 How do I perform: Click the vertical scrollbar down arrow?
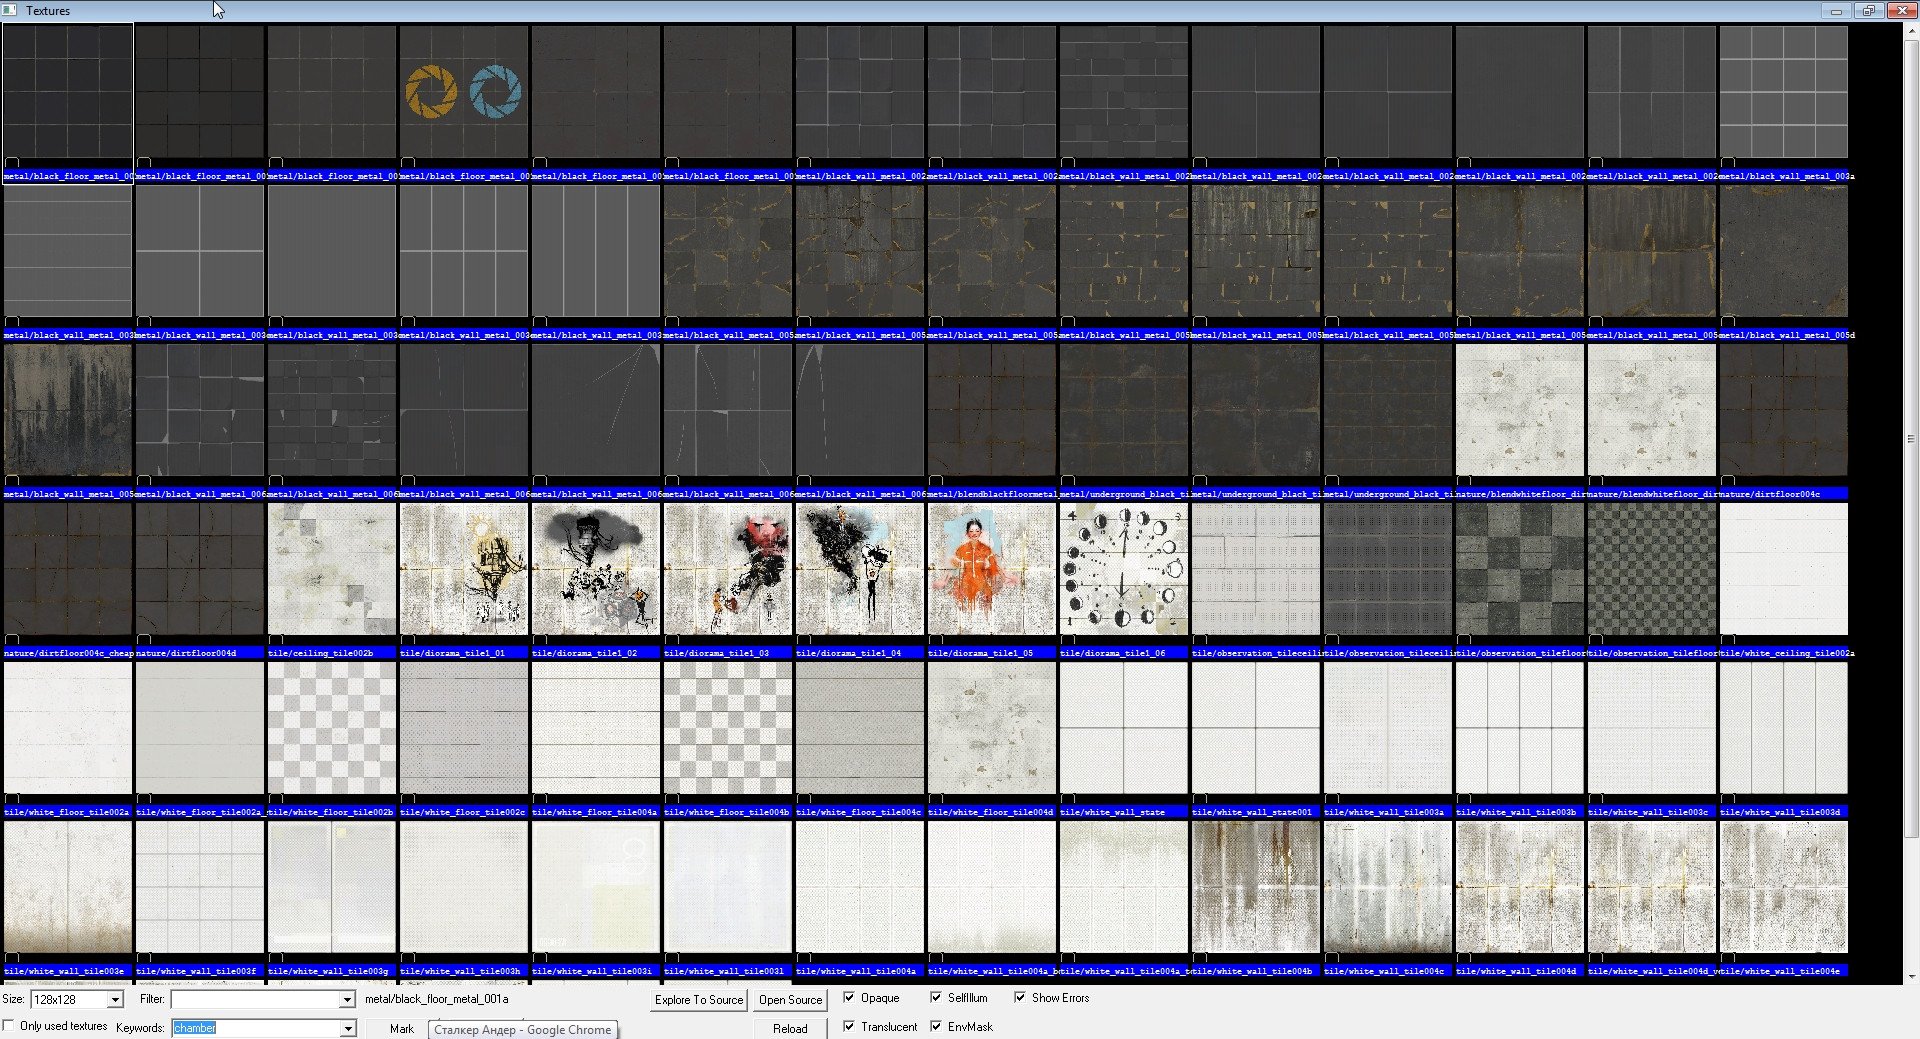(x=1911, y=977)
